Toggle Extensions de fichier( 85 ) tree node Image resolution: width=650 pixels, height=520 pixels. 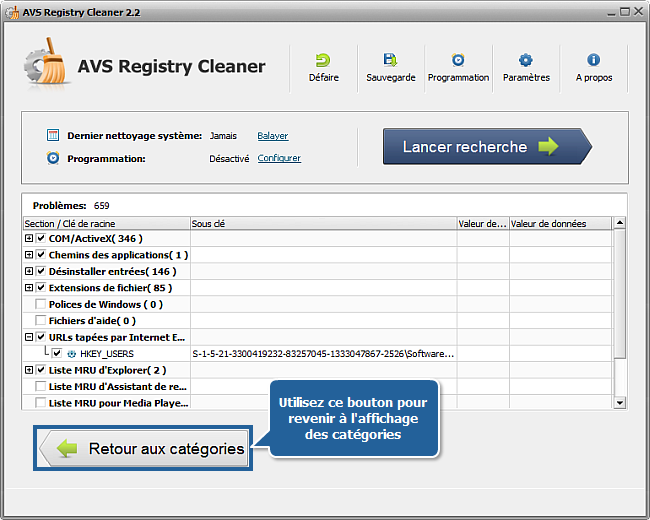point(29,287)
